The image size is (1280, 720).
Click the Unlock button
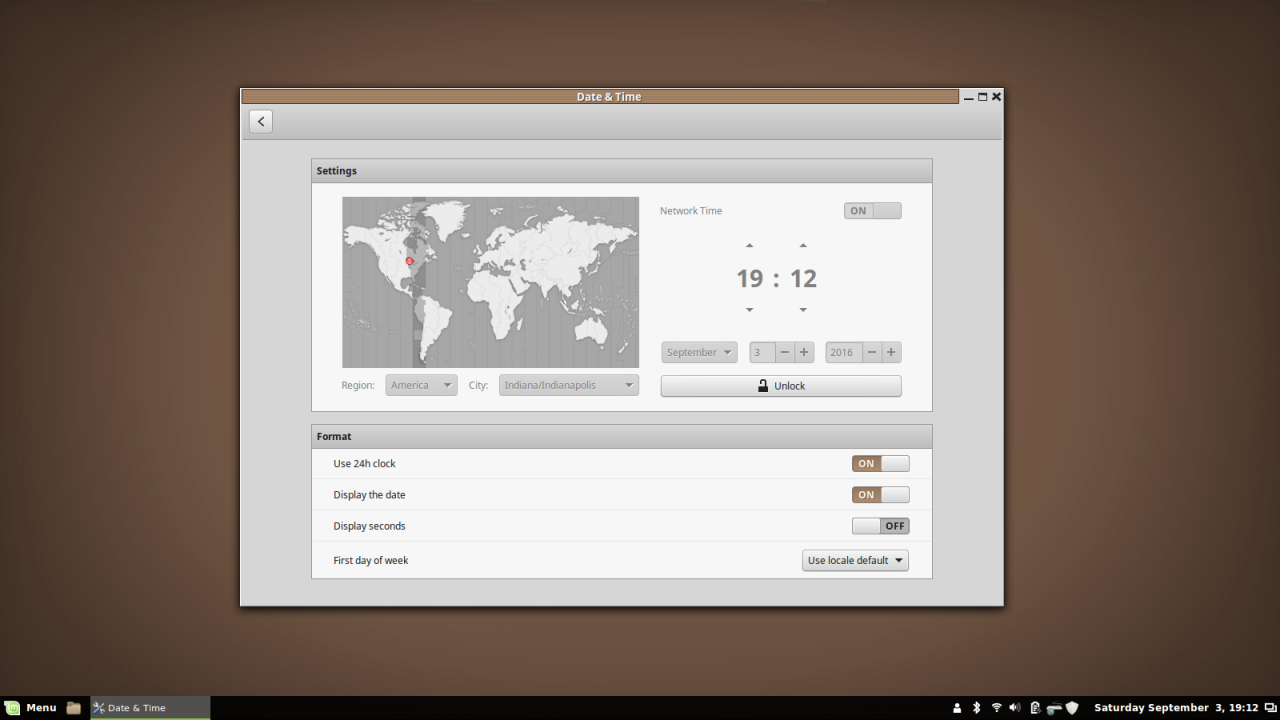pos(781,386)
